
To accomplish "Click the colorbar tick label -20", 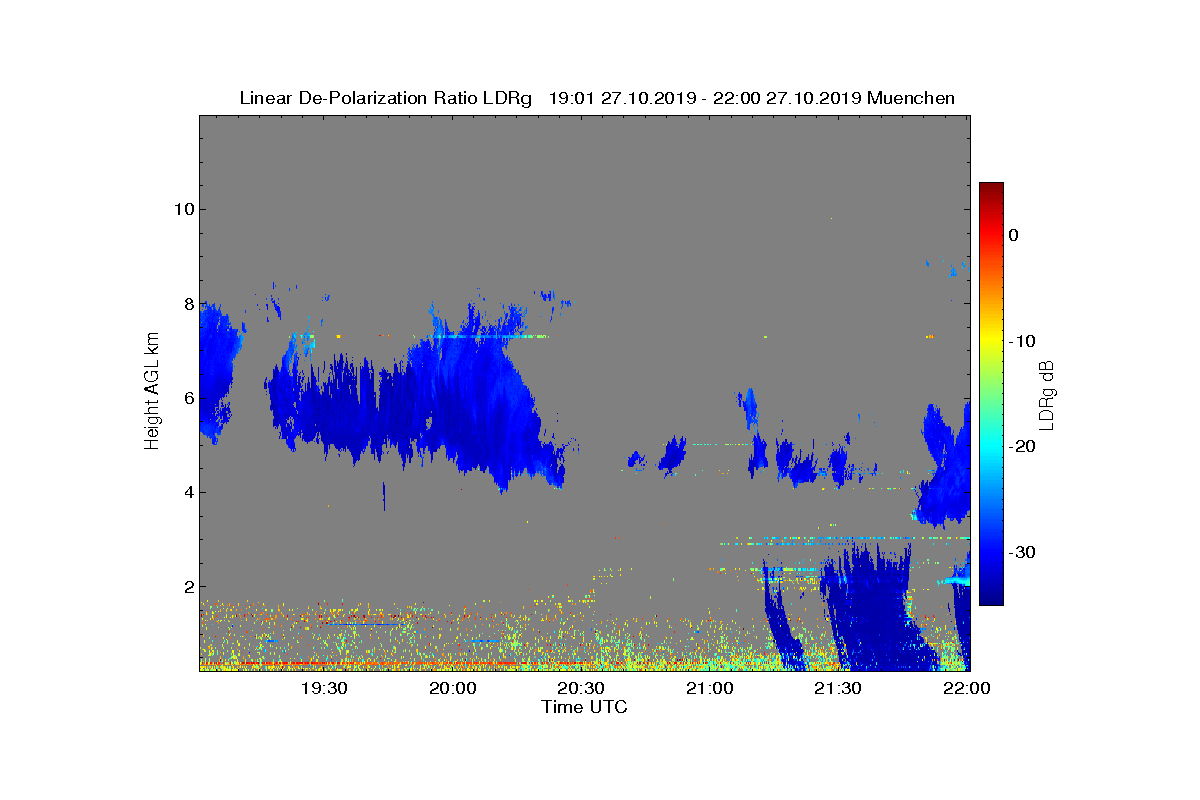I will (1021, 447).
